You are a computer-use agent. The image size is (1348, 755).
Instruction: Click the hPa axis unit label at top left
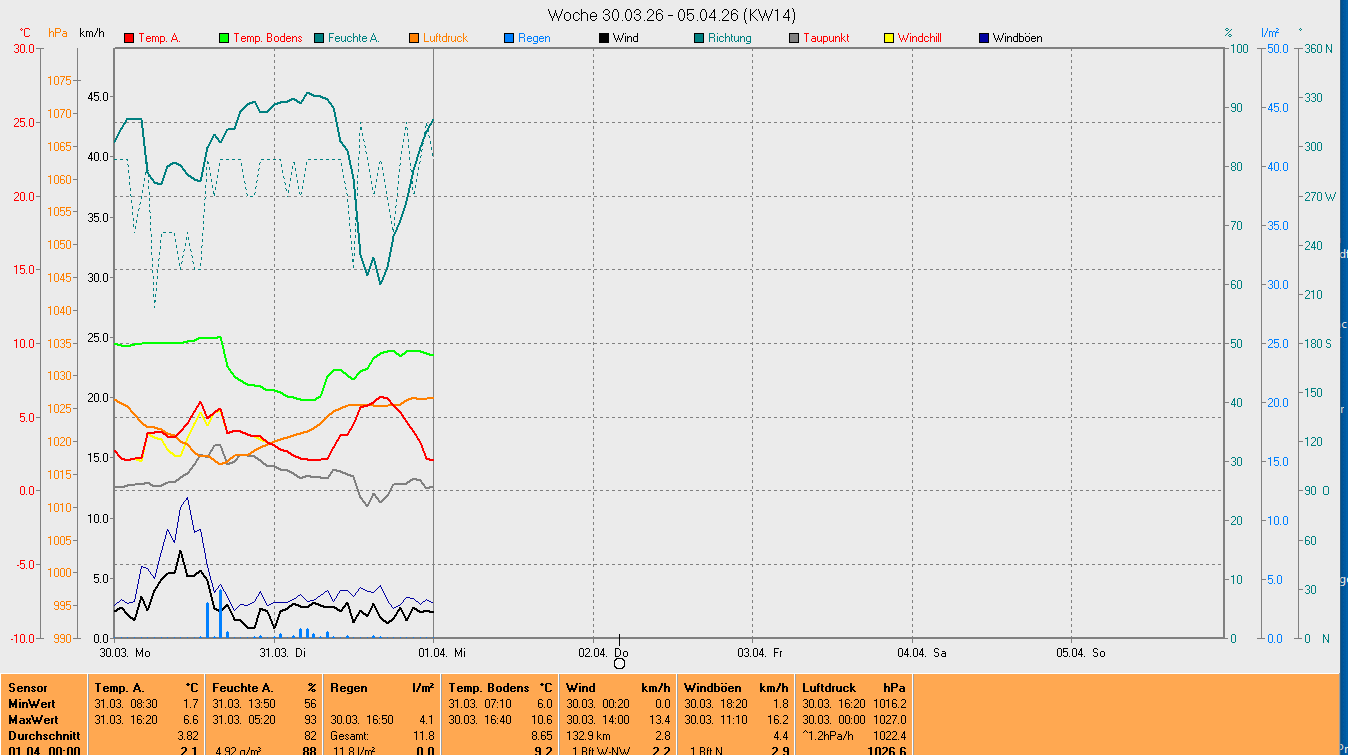coord(58,33)
